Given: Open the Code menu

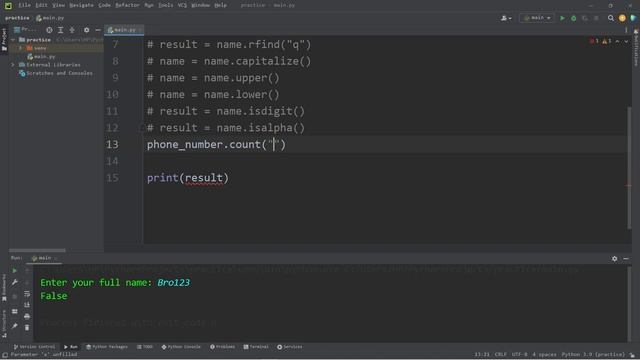Looking at the screenshot, I should coord(104,5).
